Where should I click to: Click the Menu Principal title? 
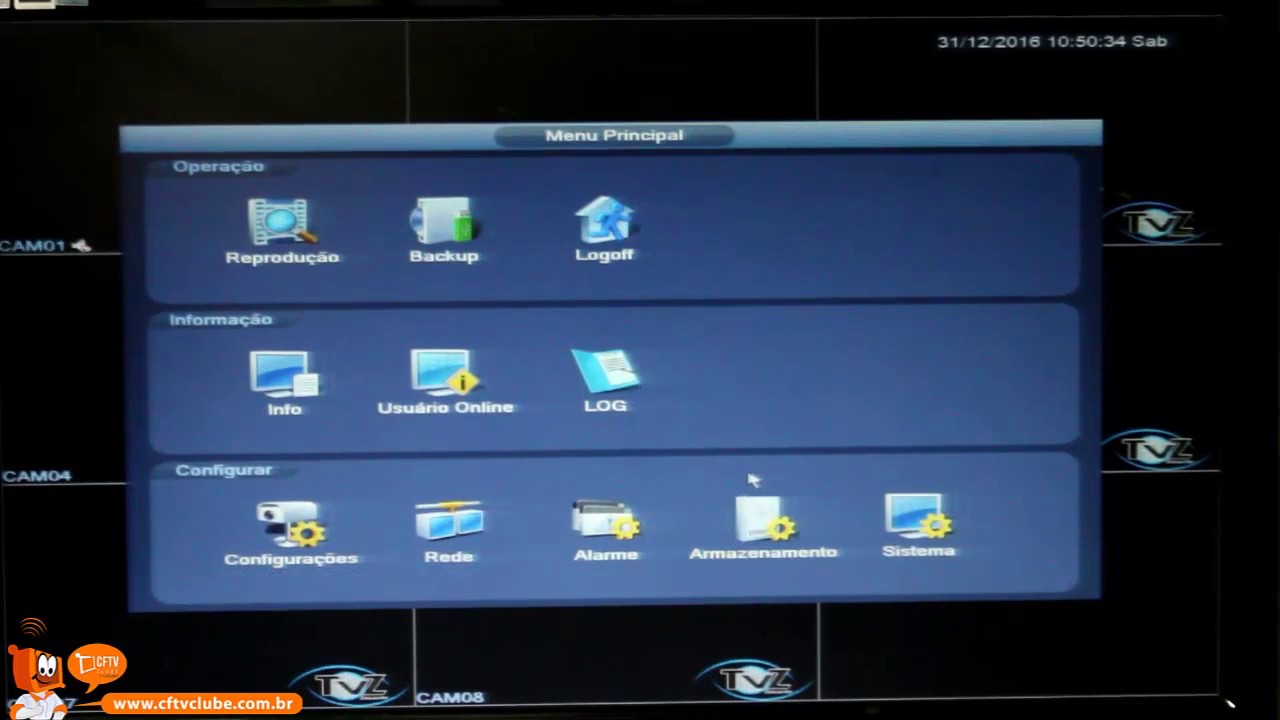pos(614,135)
